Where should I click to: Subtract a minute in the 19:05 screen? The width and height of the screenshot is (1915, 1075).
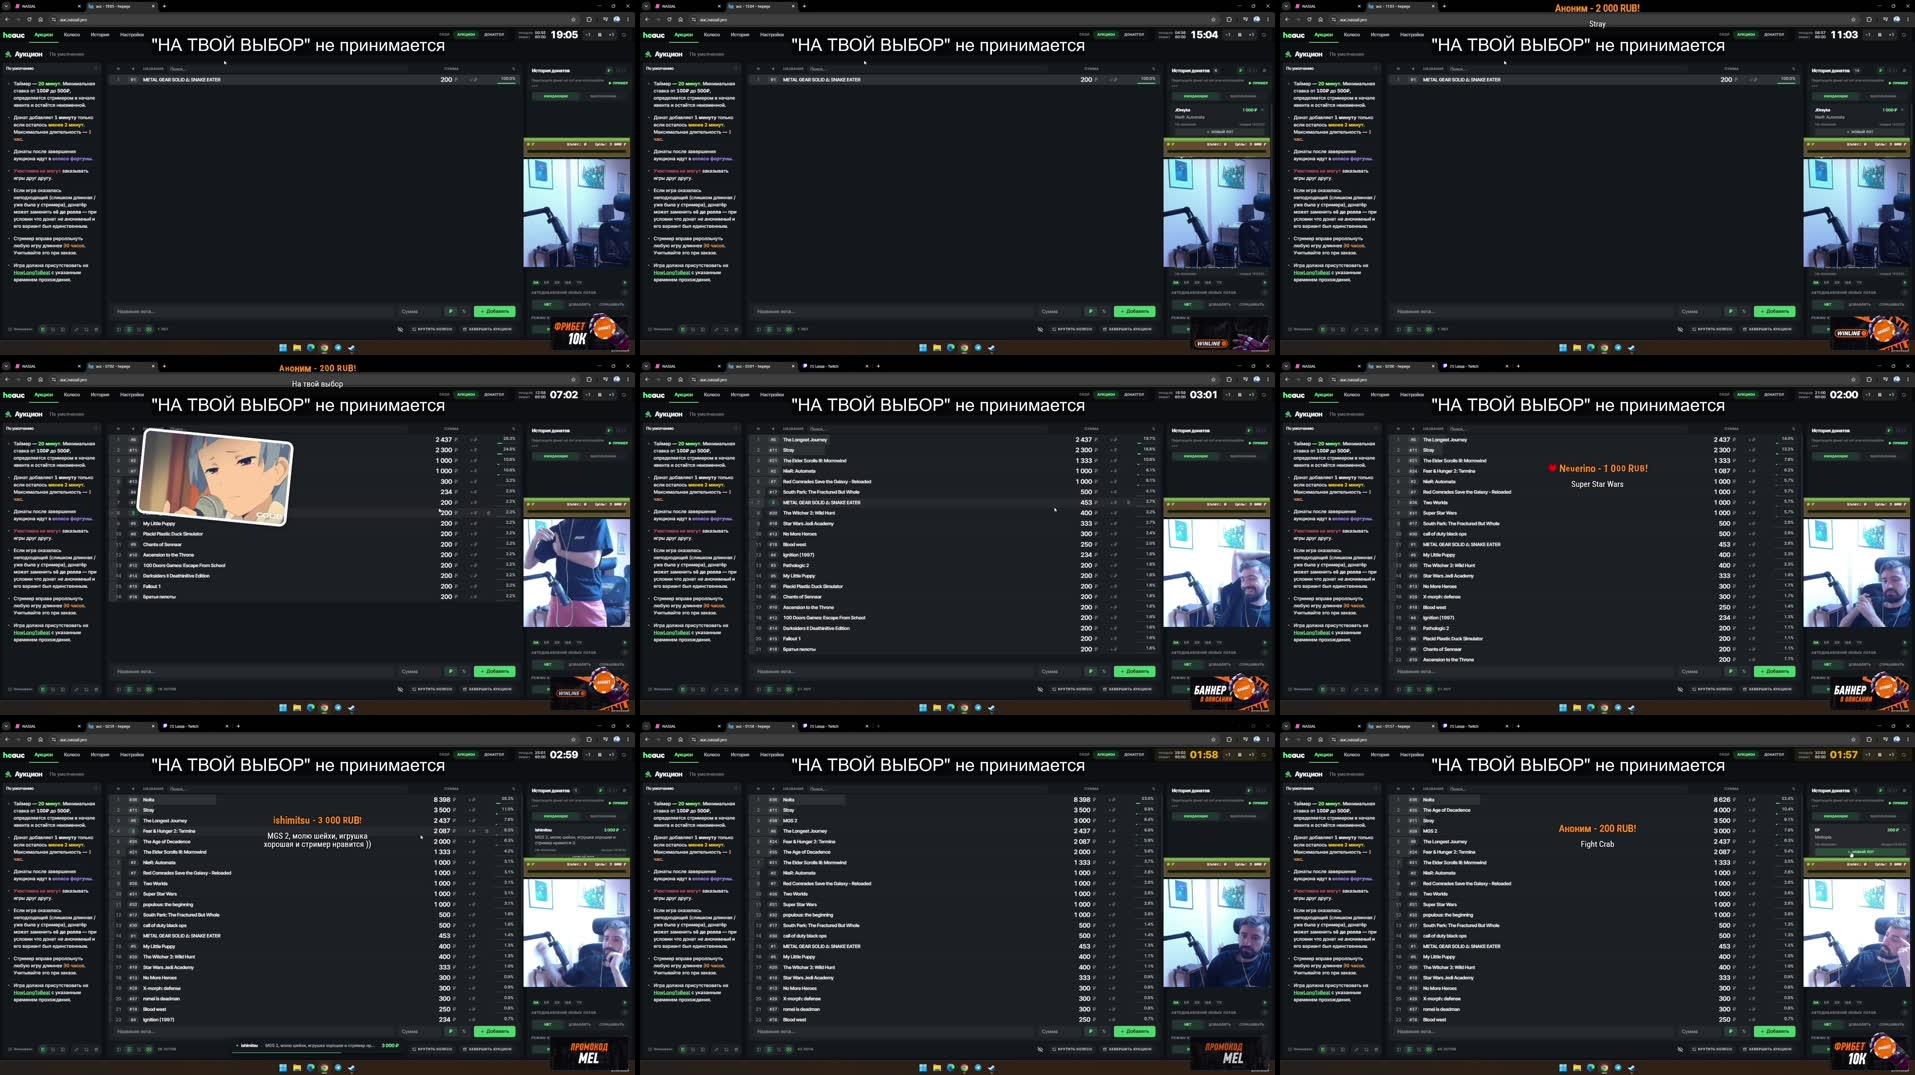coord(588,34)
